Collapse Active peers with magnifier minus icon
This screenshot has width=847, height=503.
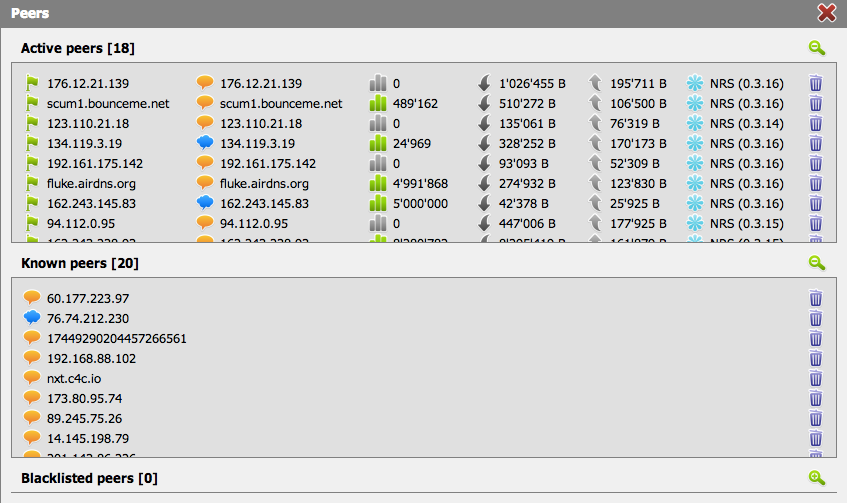(x=817, y=48)
